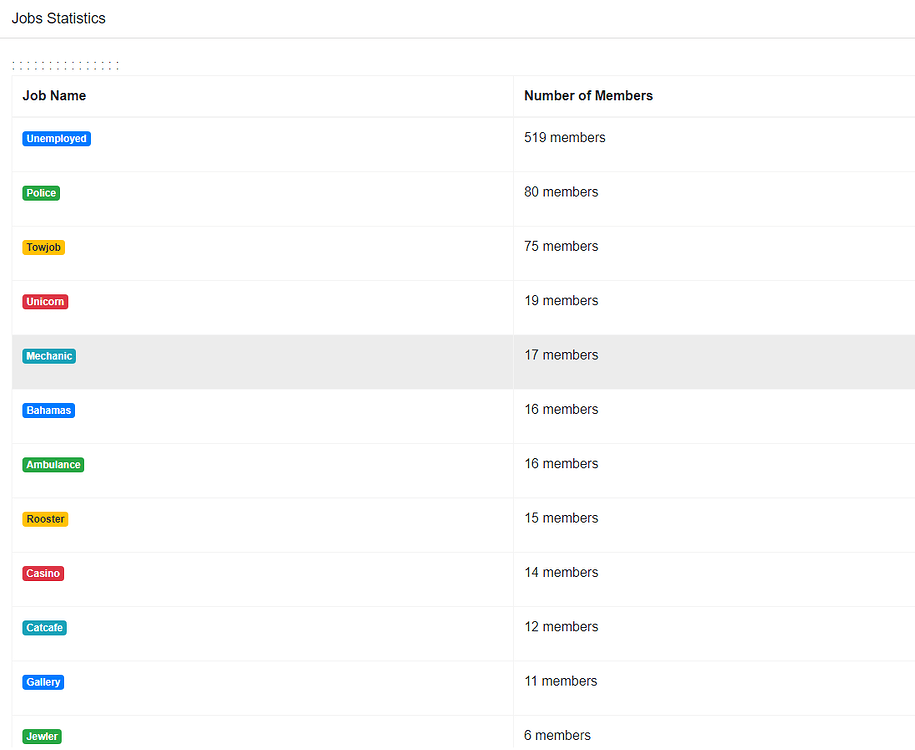Select the Rooster job badge
Screen dimensions: 915x750
[45, 519]
